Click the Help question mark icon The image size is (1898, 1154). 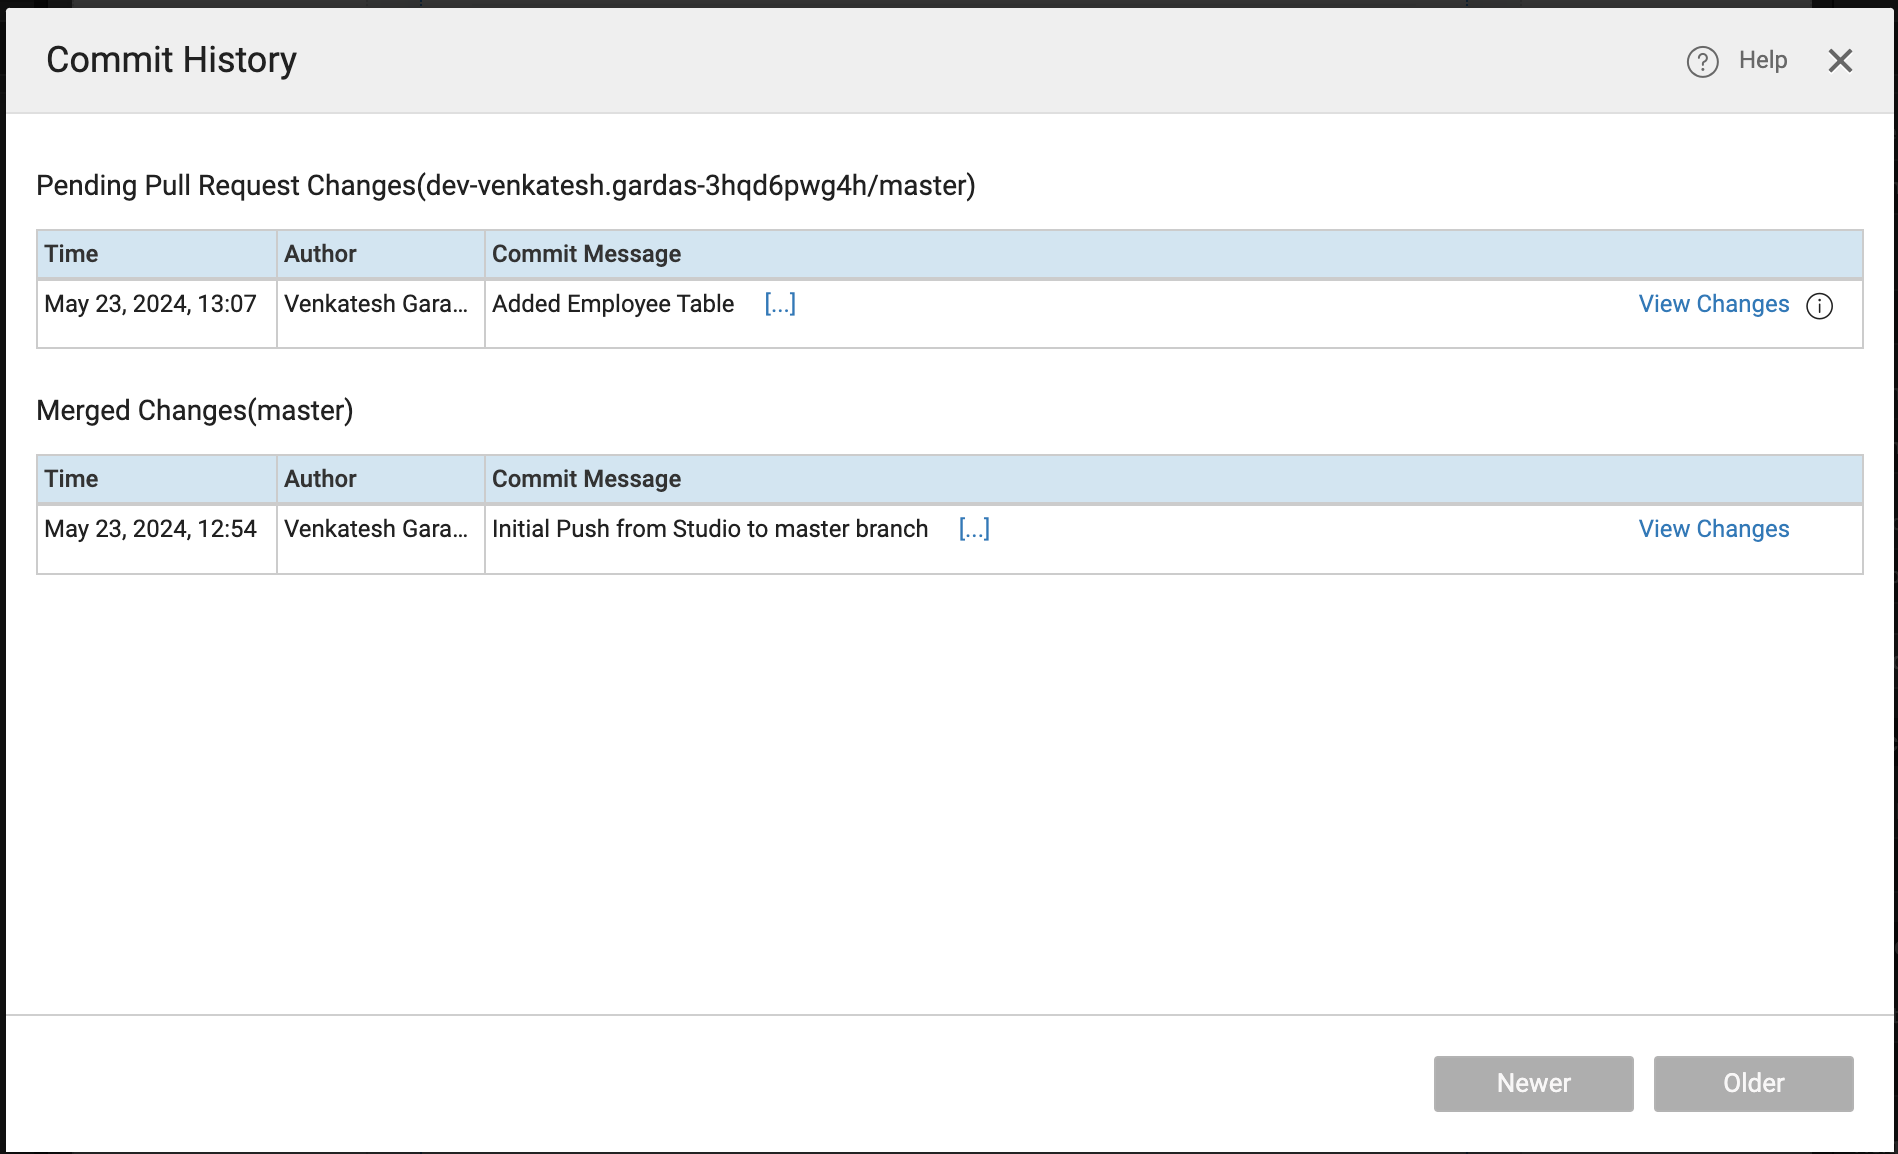click(1702, 62)
